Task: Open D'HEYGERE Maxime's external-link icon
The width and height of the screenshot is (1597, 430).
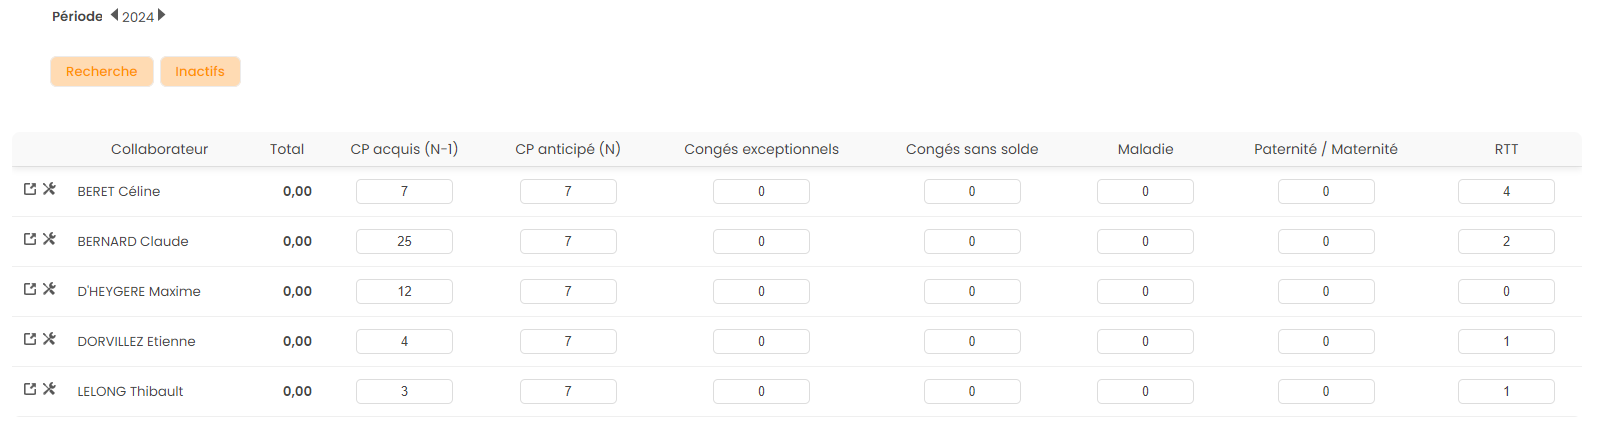Action: click(x=30, y=289)
